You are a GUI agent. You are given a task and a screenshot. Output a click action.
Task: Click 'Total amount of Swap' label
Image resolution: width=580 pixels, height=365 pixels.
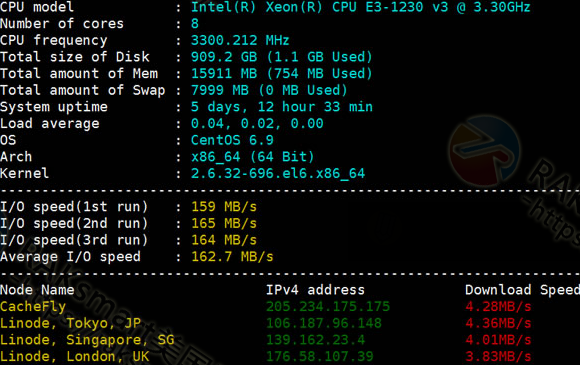[x=82, y=90]
